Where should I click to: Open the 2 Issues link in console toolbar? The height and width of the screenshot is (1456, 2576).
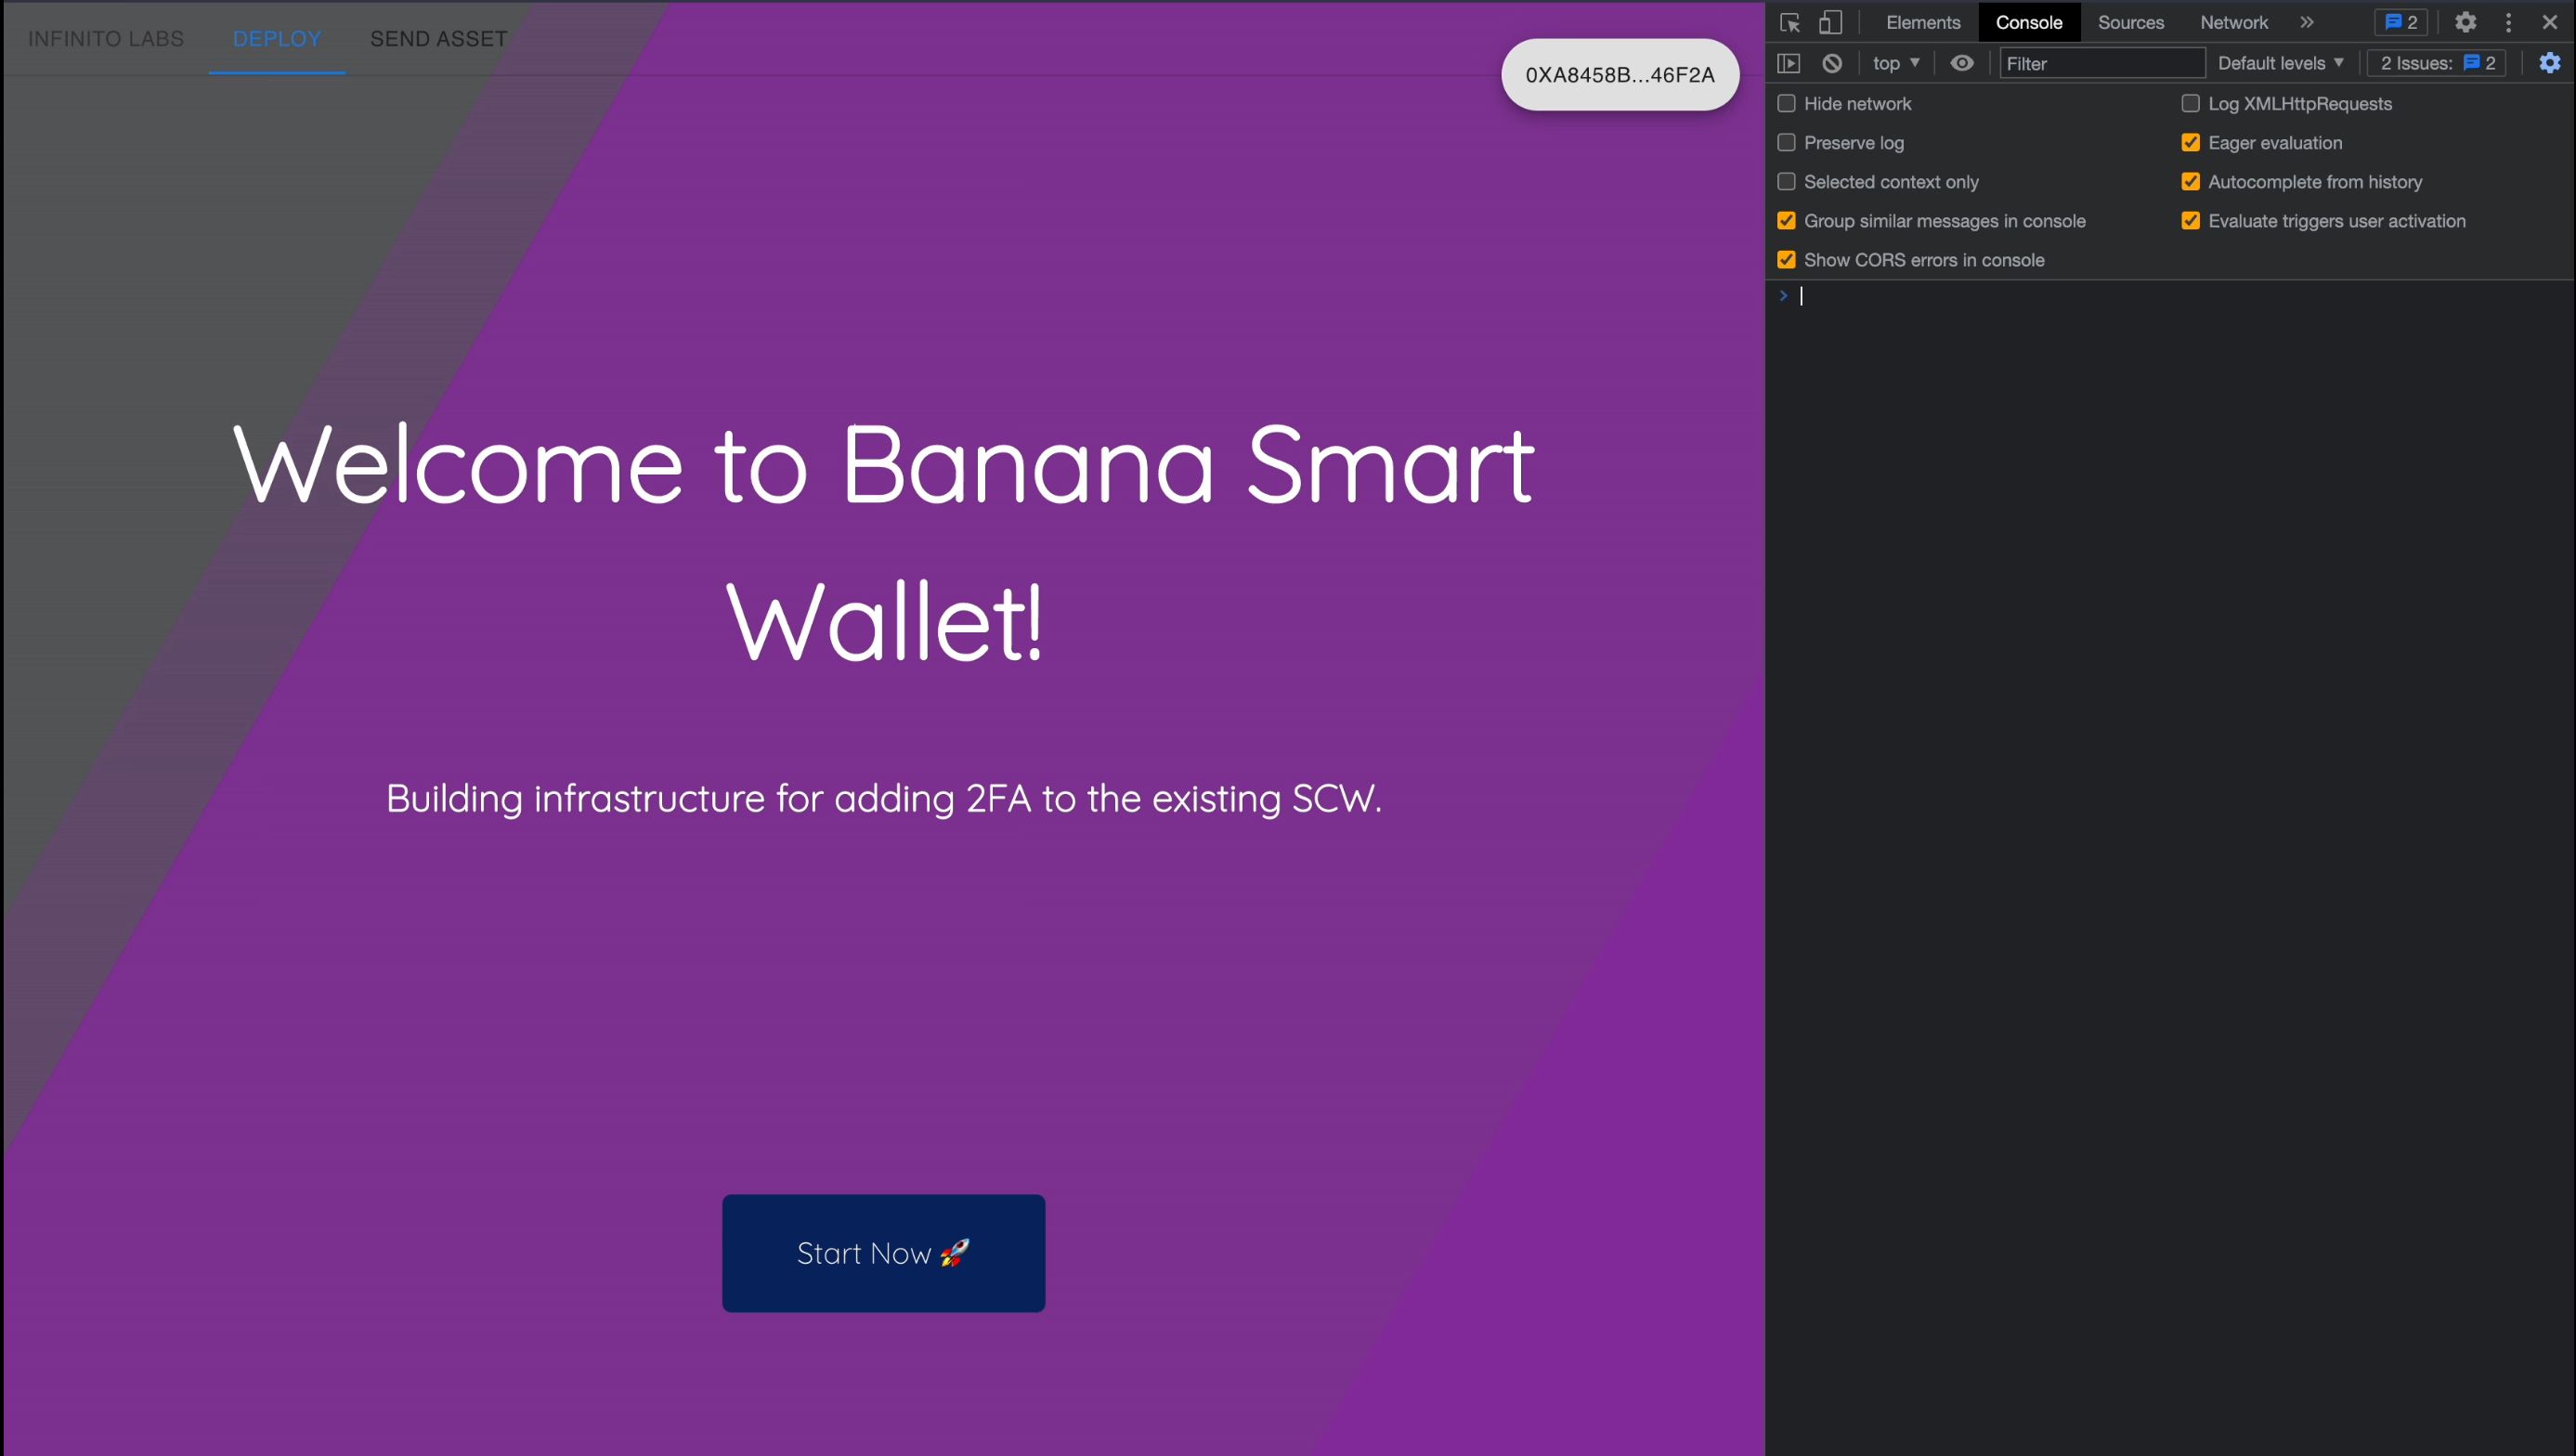[2438, 63]
